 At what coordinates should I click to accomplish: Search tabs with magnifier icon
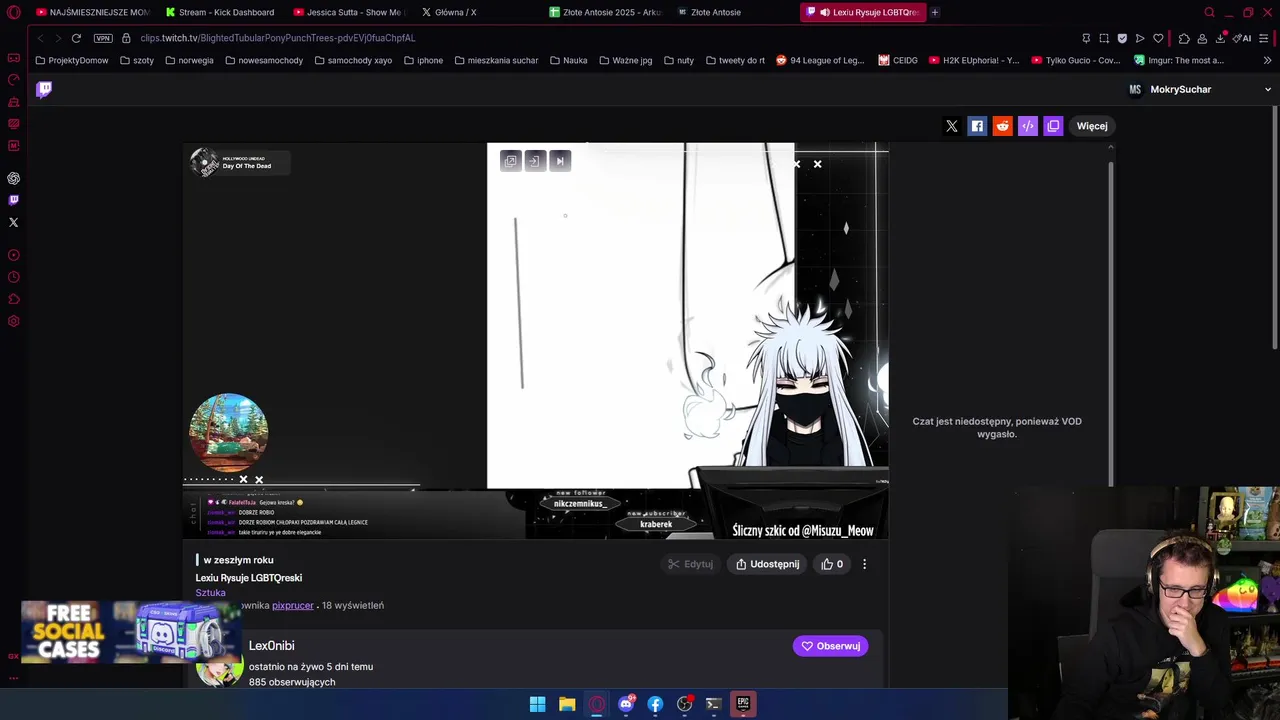[1209, 12]
